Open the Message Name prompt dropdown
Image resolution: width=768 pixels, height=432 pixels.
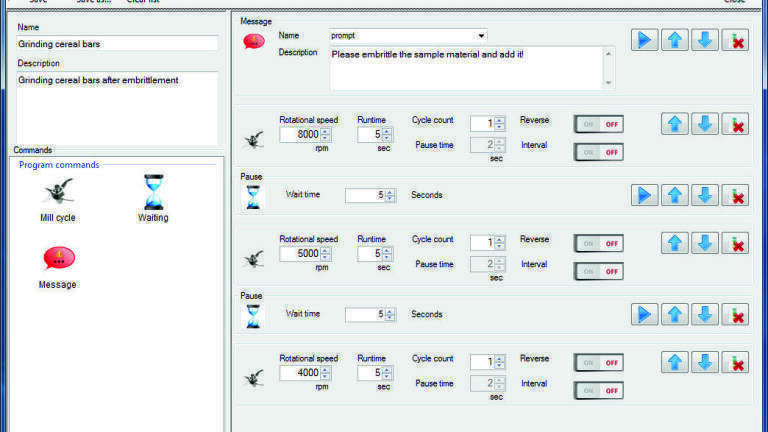481,36
